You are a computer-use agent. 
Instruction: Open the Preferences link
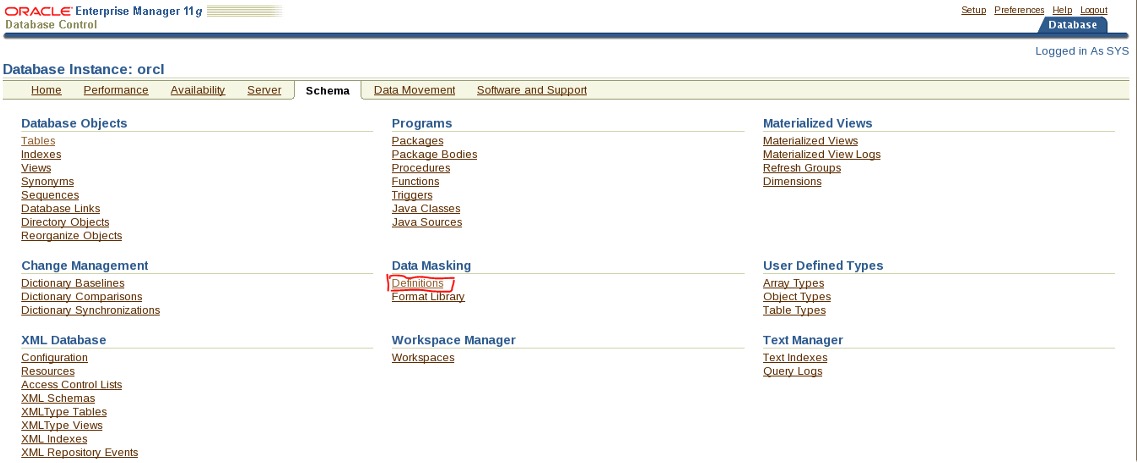[x=1019, y=10]
